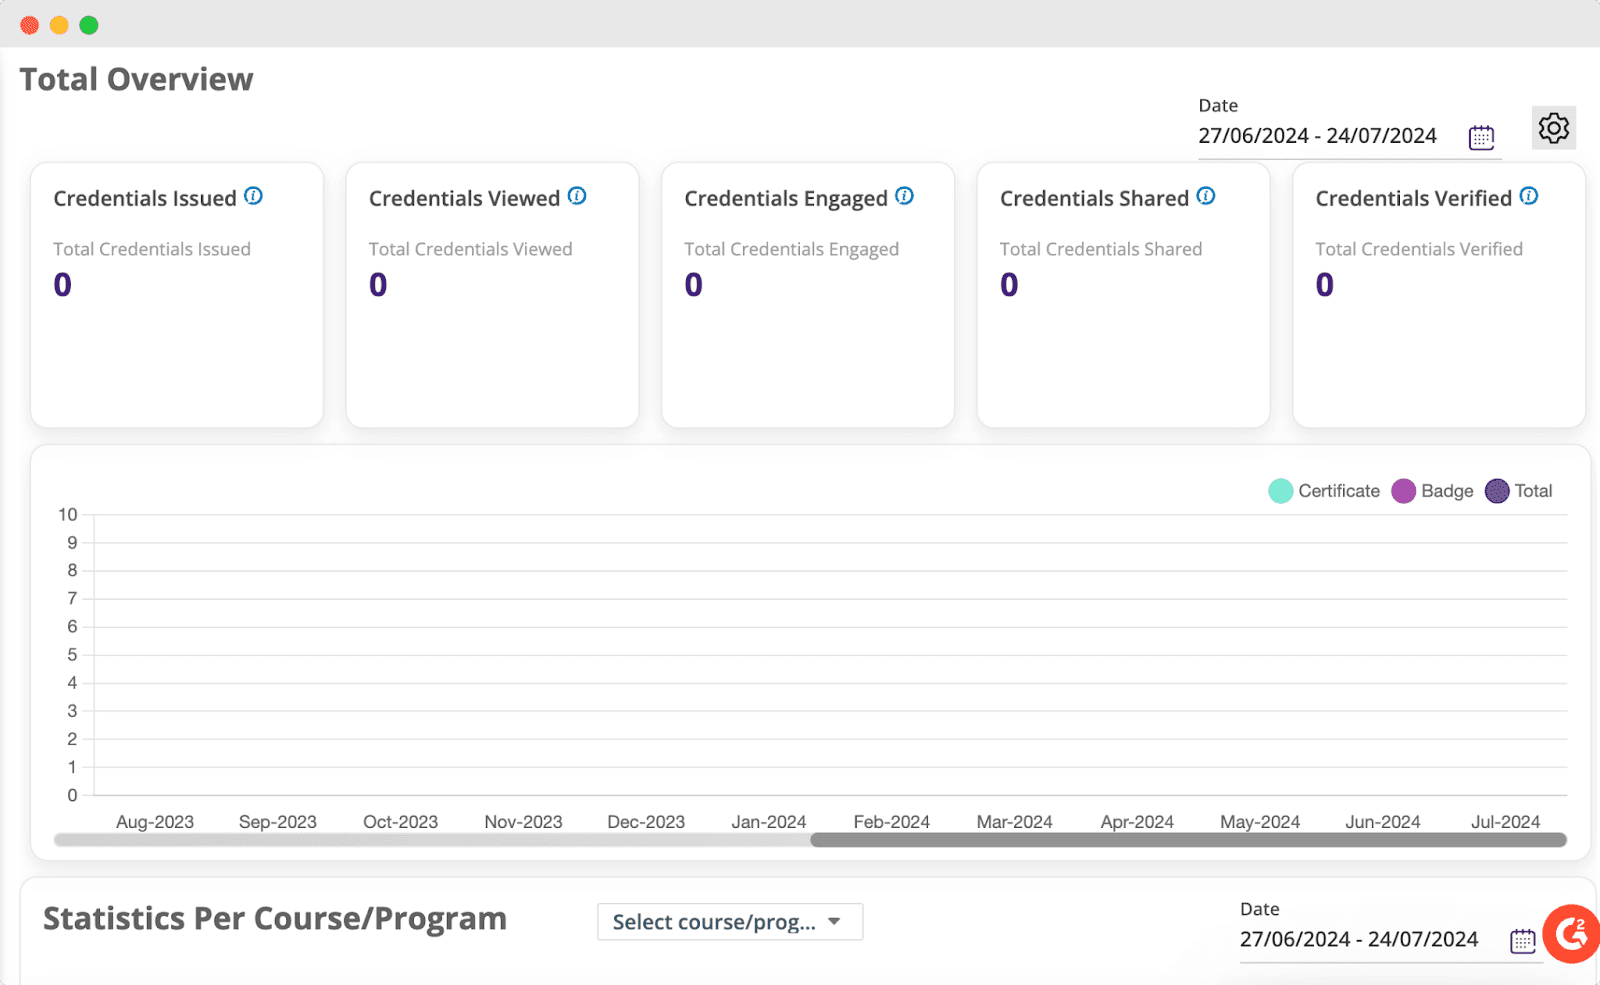Viewport: 1600px width, 985px height.
Task: Select the Aug-2023 axis label
Action: click(x=155, y=822)
